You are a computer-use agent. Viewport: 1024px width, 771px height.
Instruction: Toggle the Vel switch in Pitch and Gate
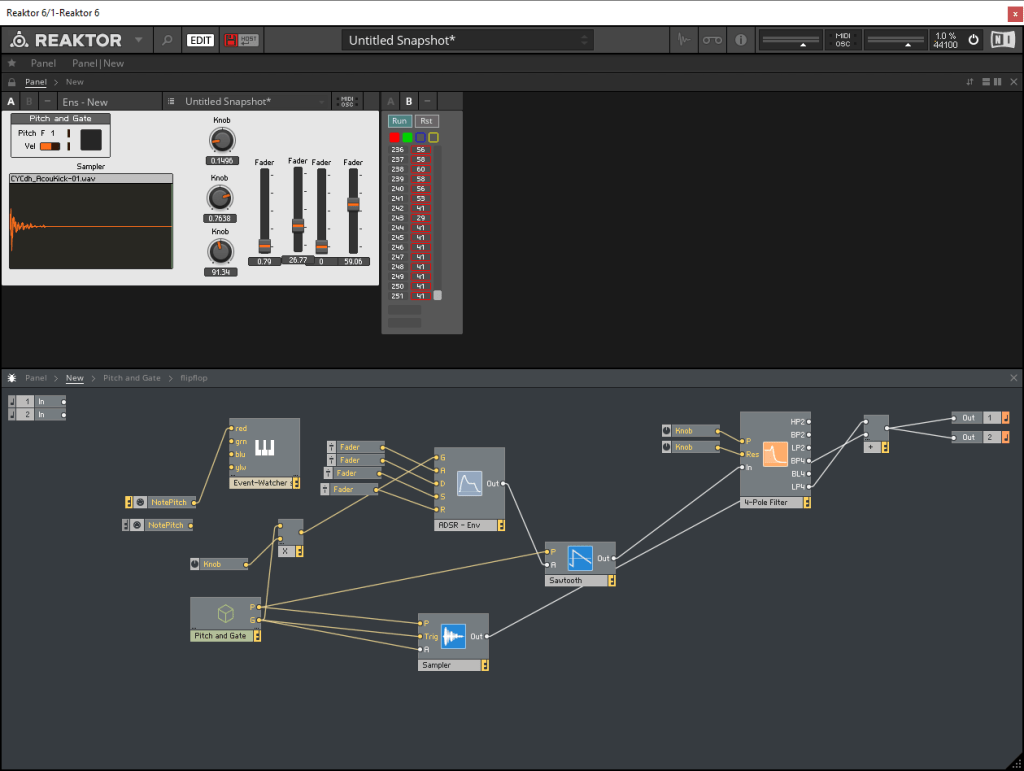pos(49,146)
